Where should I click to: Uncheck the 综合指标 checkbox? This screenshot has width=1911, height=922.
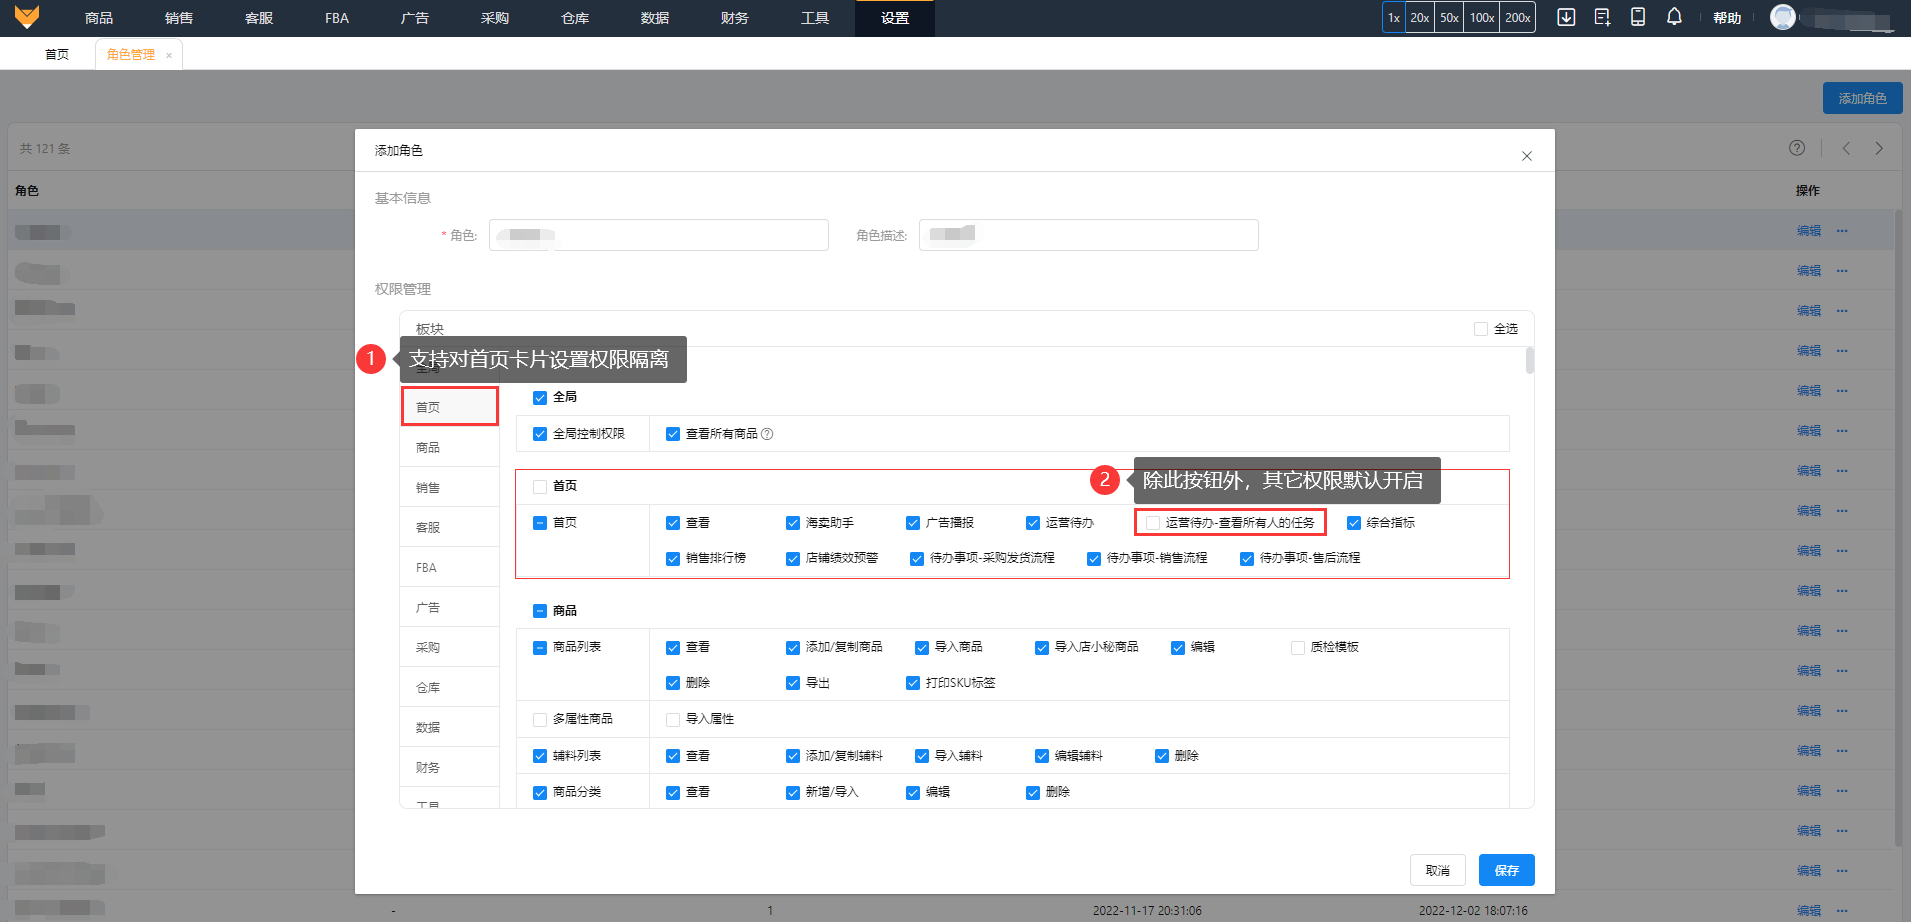point(1354,523)
